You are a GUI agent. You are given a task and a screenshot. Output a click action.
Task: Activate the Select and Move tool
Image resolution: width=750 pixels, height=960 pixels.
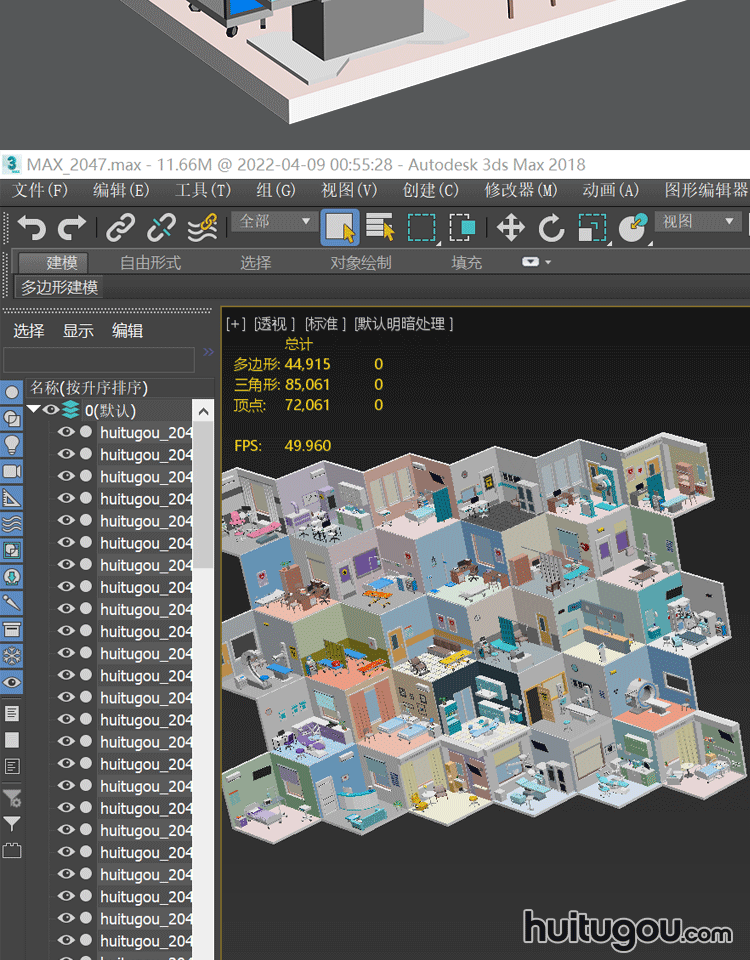point(511,228)
